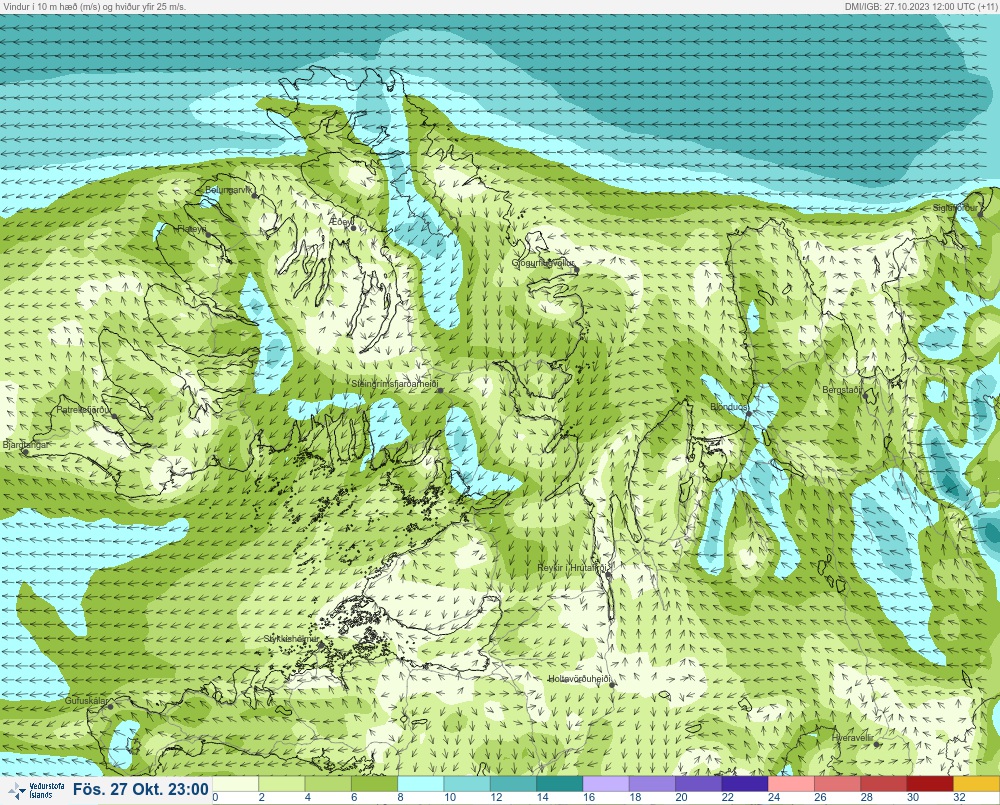The width and height of the screenshot is (1000, 805).
Task: Select the dark green 6–8 m/s swatch
Action: click(374, 784)
